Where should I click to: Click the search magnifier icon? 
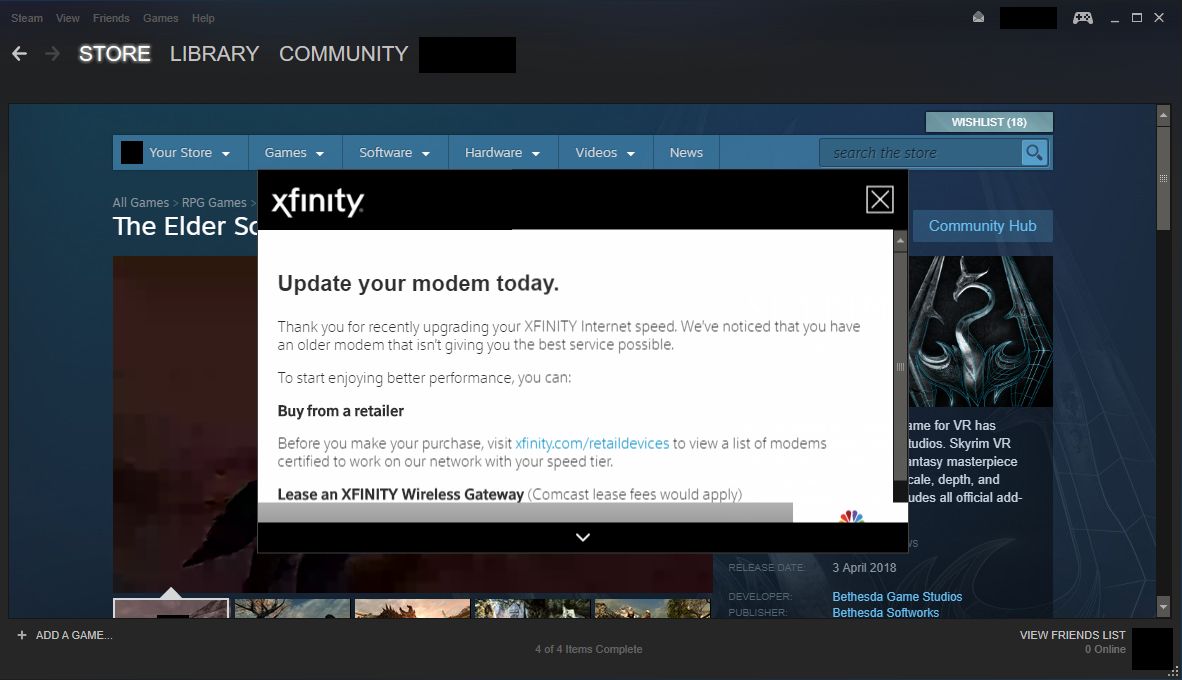tap(1034, 152)
